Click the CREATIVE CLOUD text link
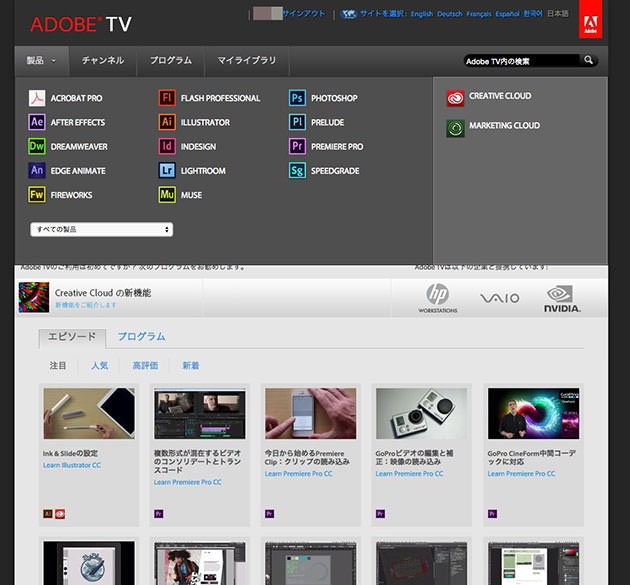 (500, 96)
